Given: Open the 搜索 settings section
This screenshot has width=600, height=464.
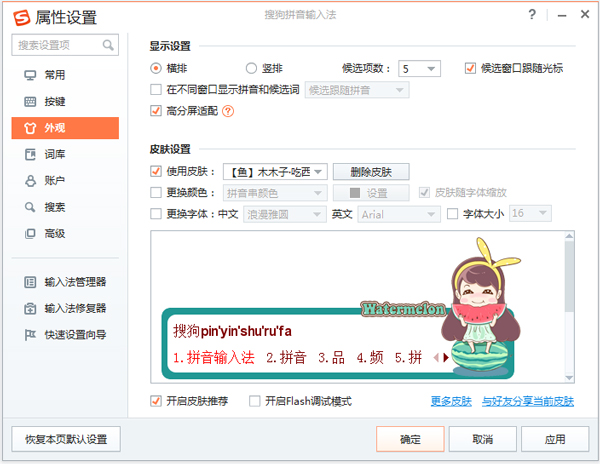Looking at the screenshot, I should click(65, 207).
